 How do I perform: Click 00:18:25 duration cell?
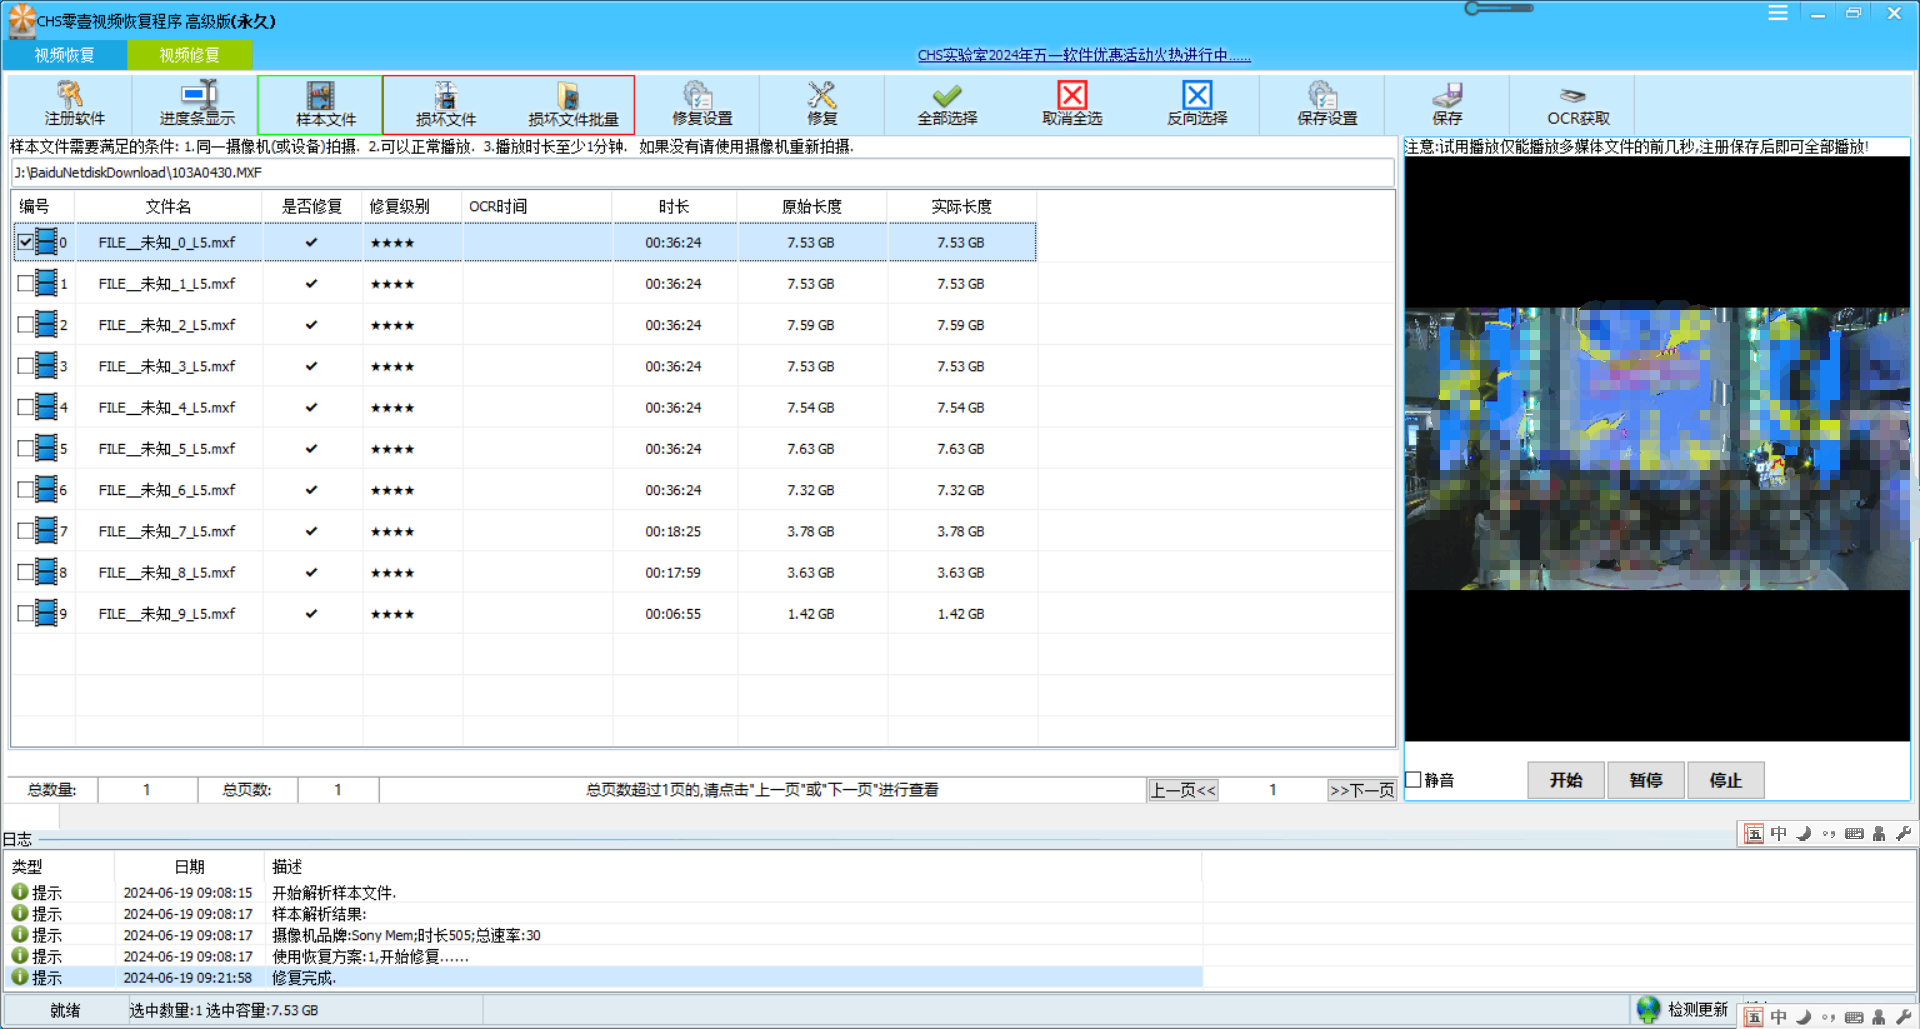(673, 531)
